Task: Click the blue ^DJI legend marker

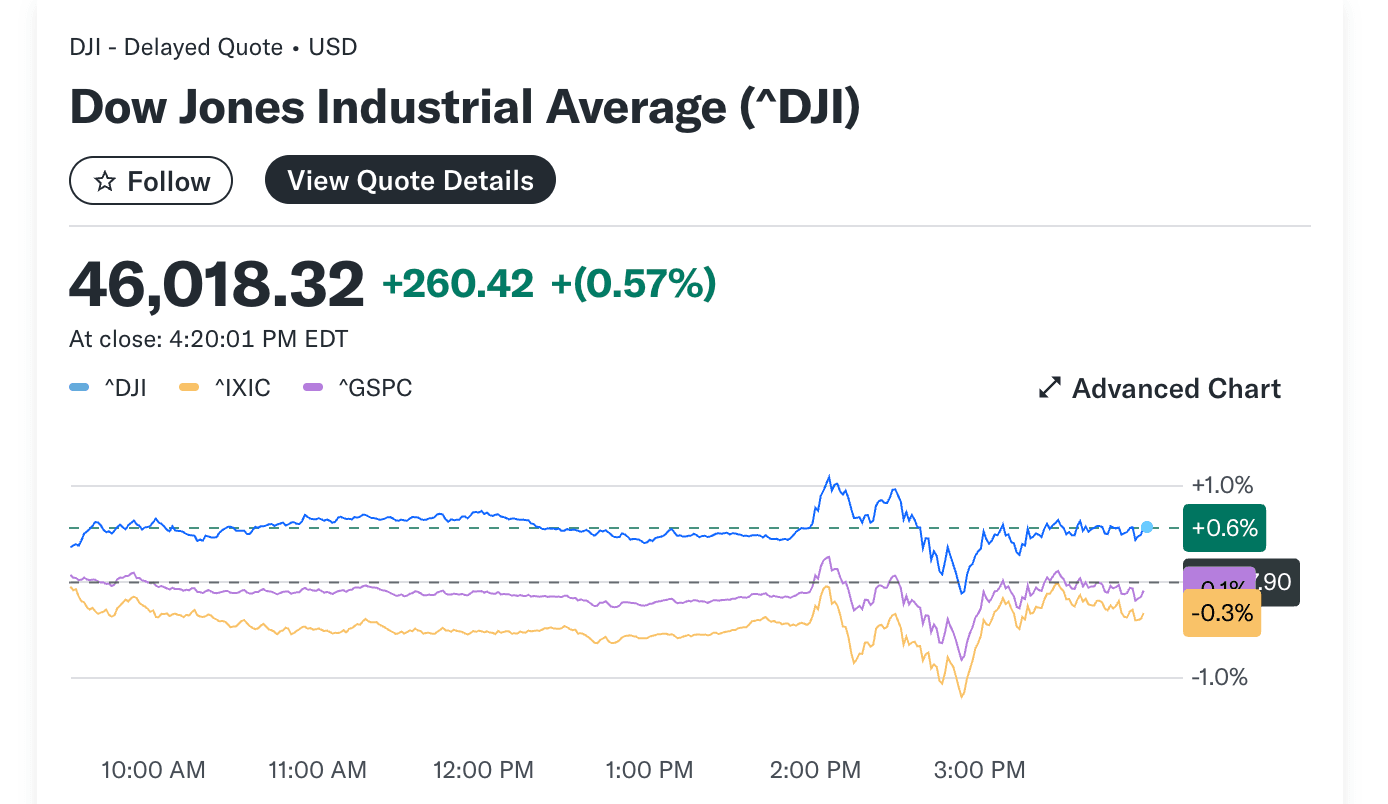Action: pos(80,388)
